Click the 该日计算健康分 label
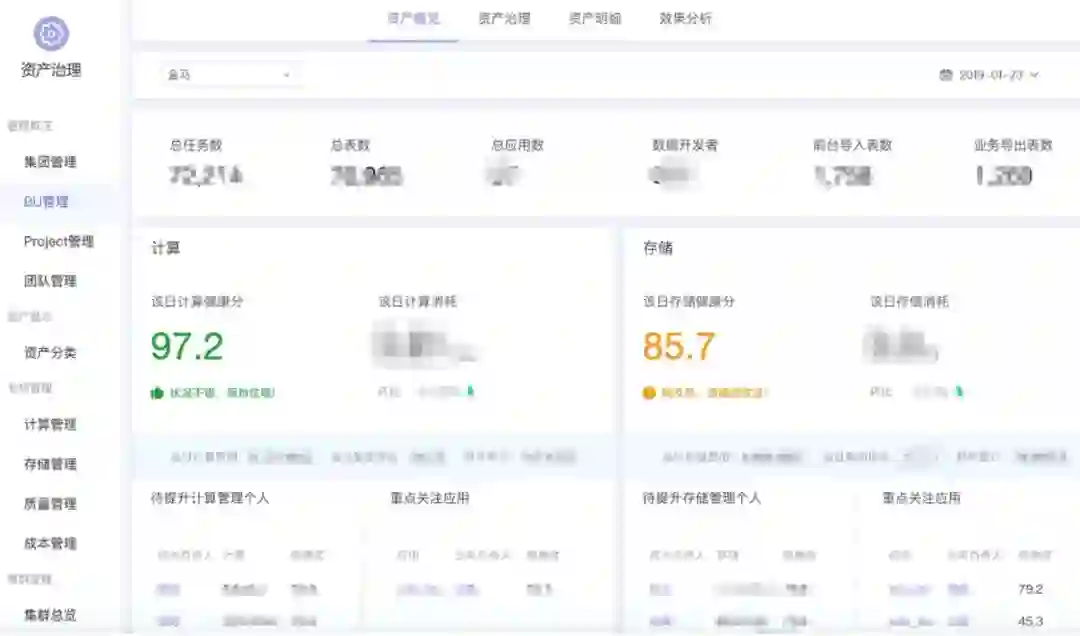1080x636 pixels. (x=198, y=302)
